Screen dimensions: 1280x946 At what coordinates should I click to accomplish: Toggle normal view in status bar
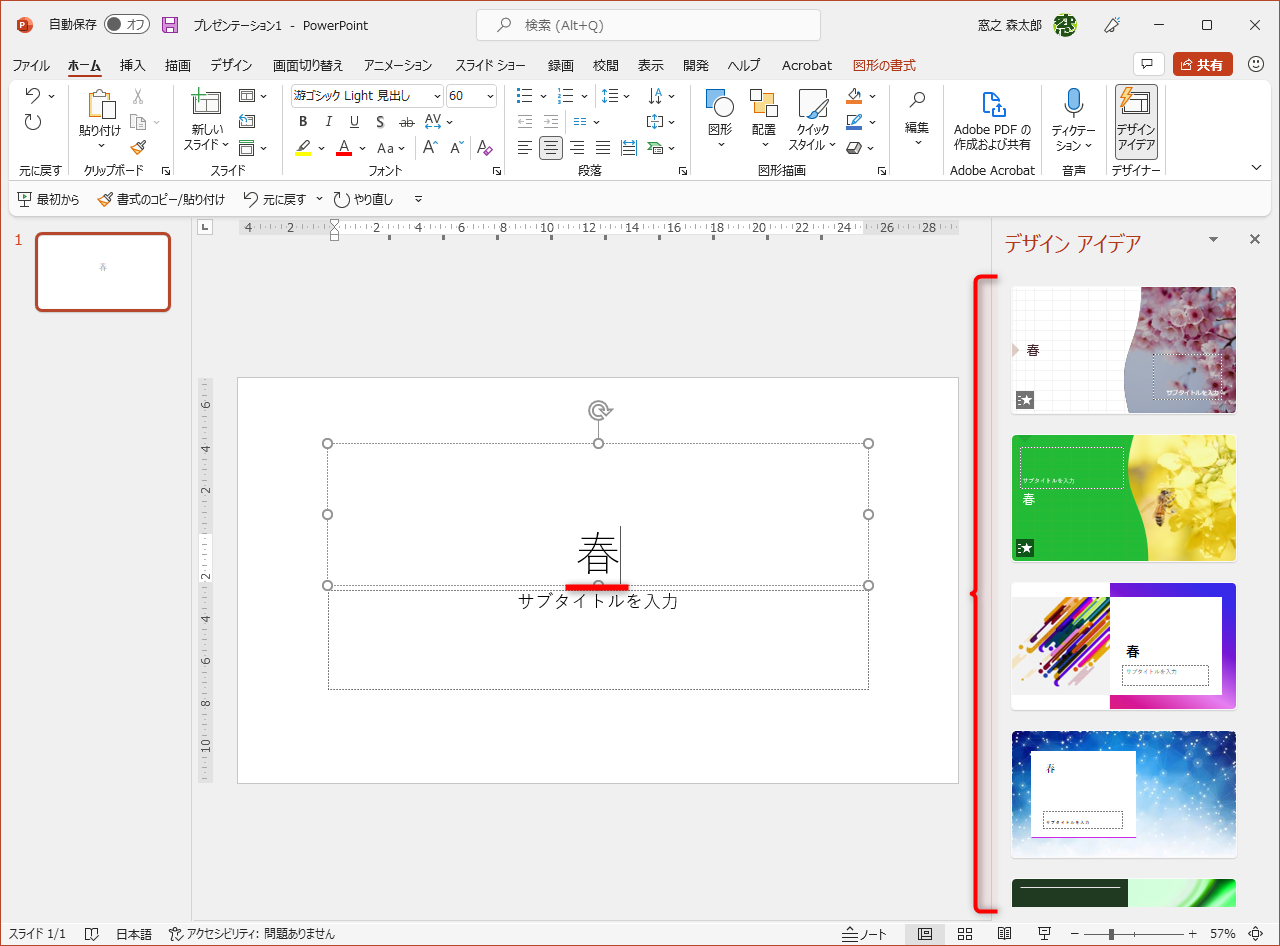[x=925, y=934]
